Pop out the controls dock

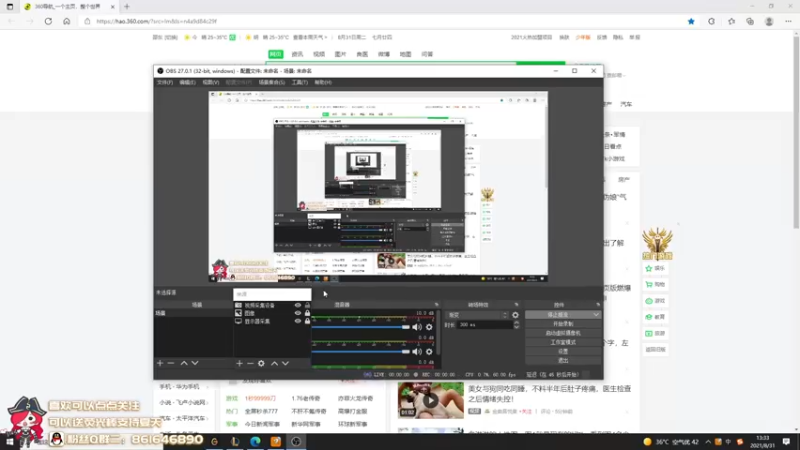click(598, 305)
